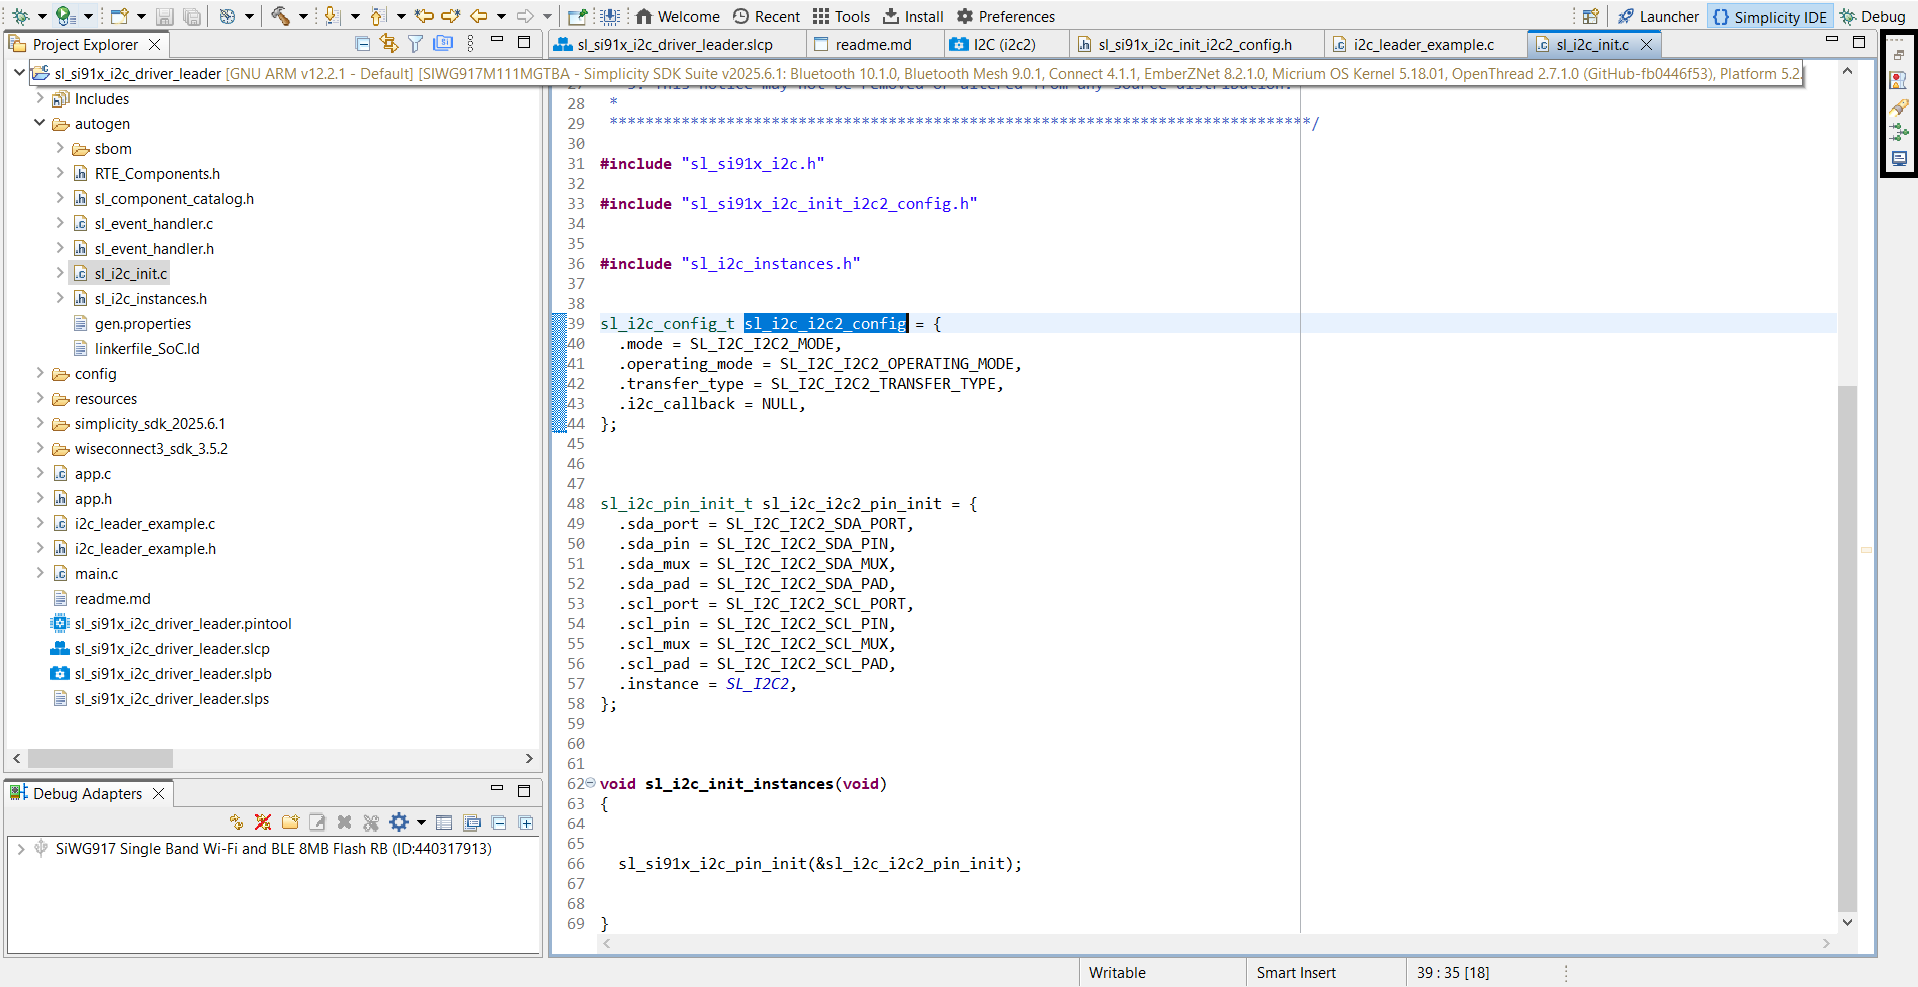The width and height of the screenshot is (1918, 987).
Task: Open the Run dropdown arrow next to the play icon
Action: point(88,16)
